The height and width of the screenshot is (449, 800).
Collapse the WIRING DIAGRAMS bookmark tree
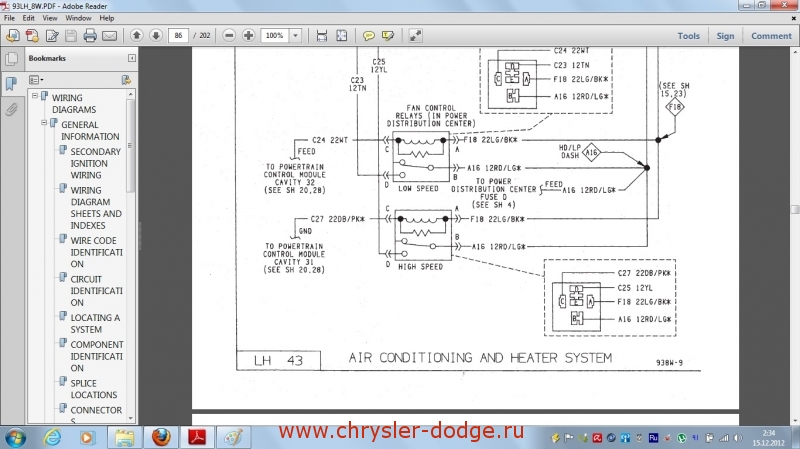[x=35, y=95]
